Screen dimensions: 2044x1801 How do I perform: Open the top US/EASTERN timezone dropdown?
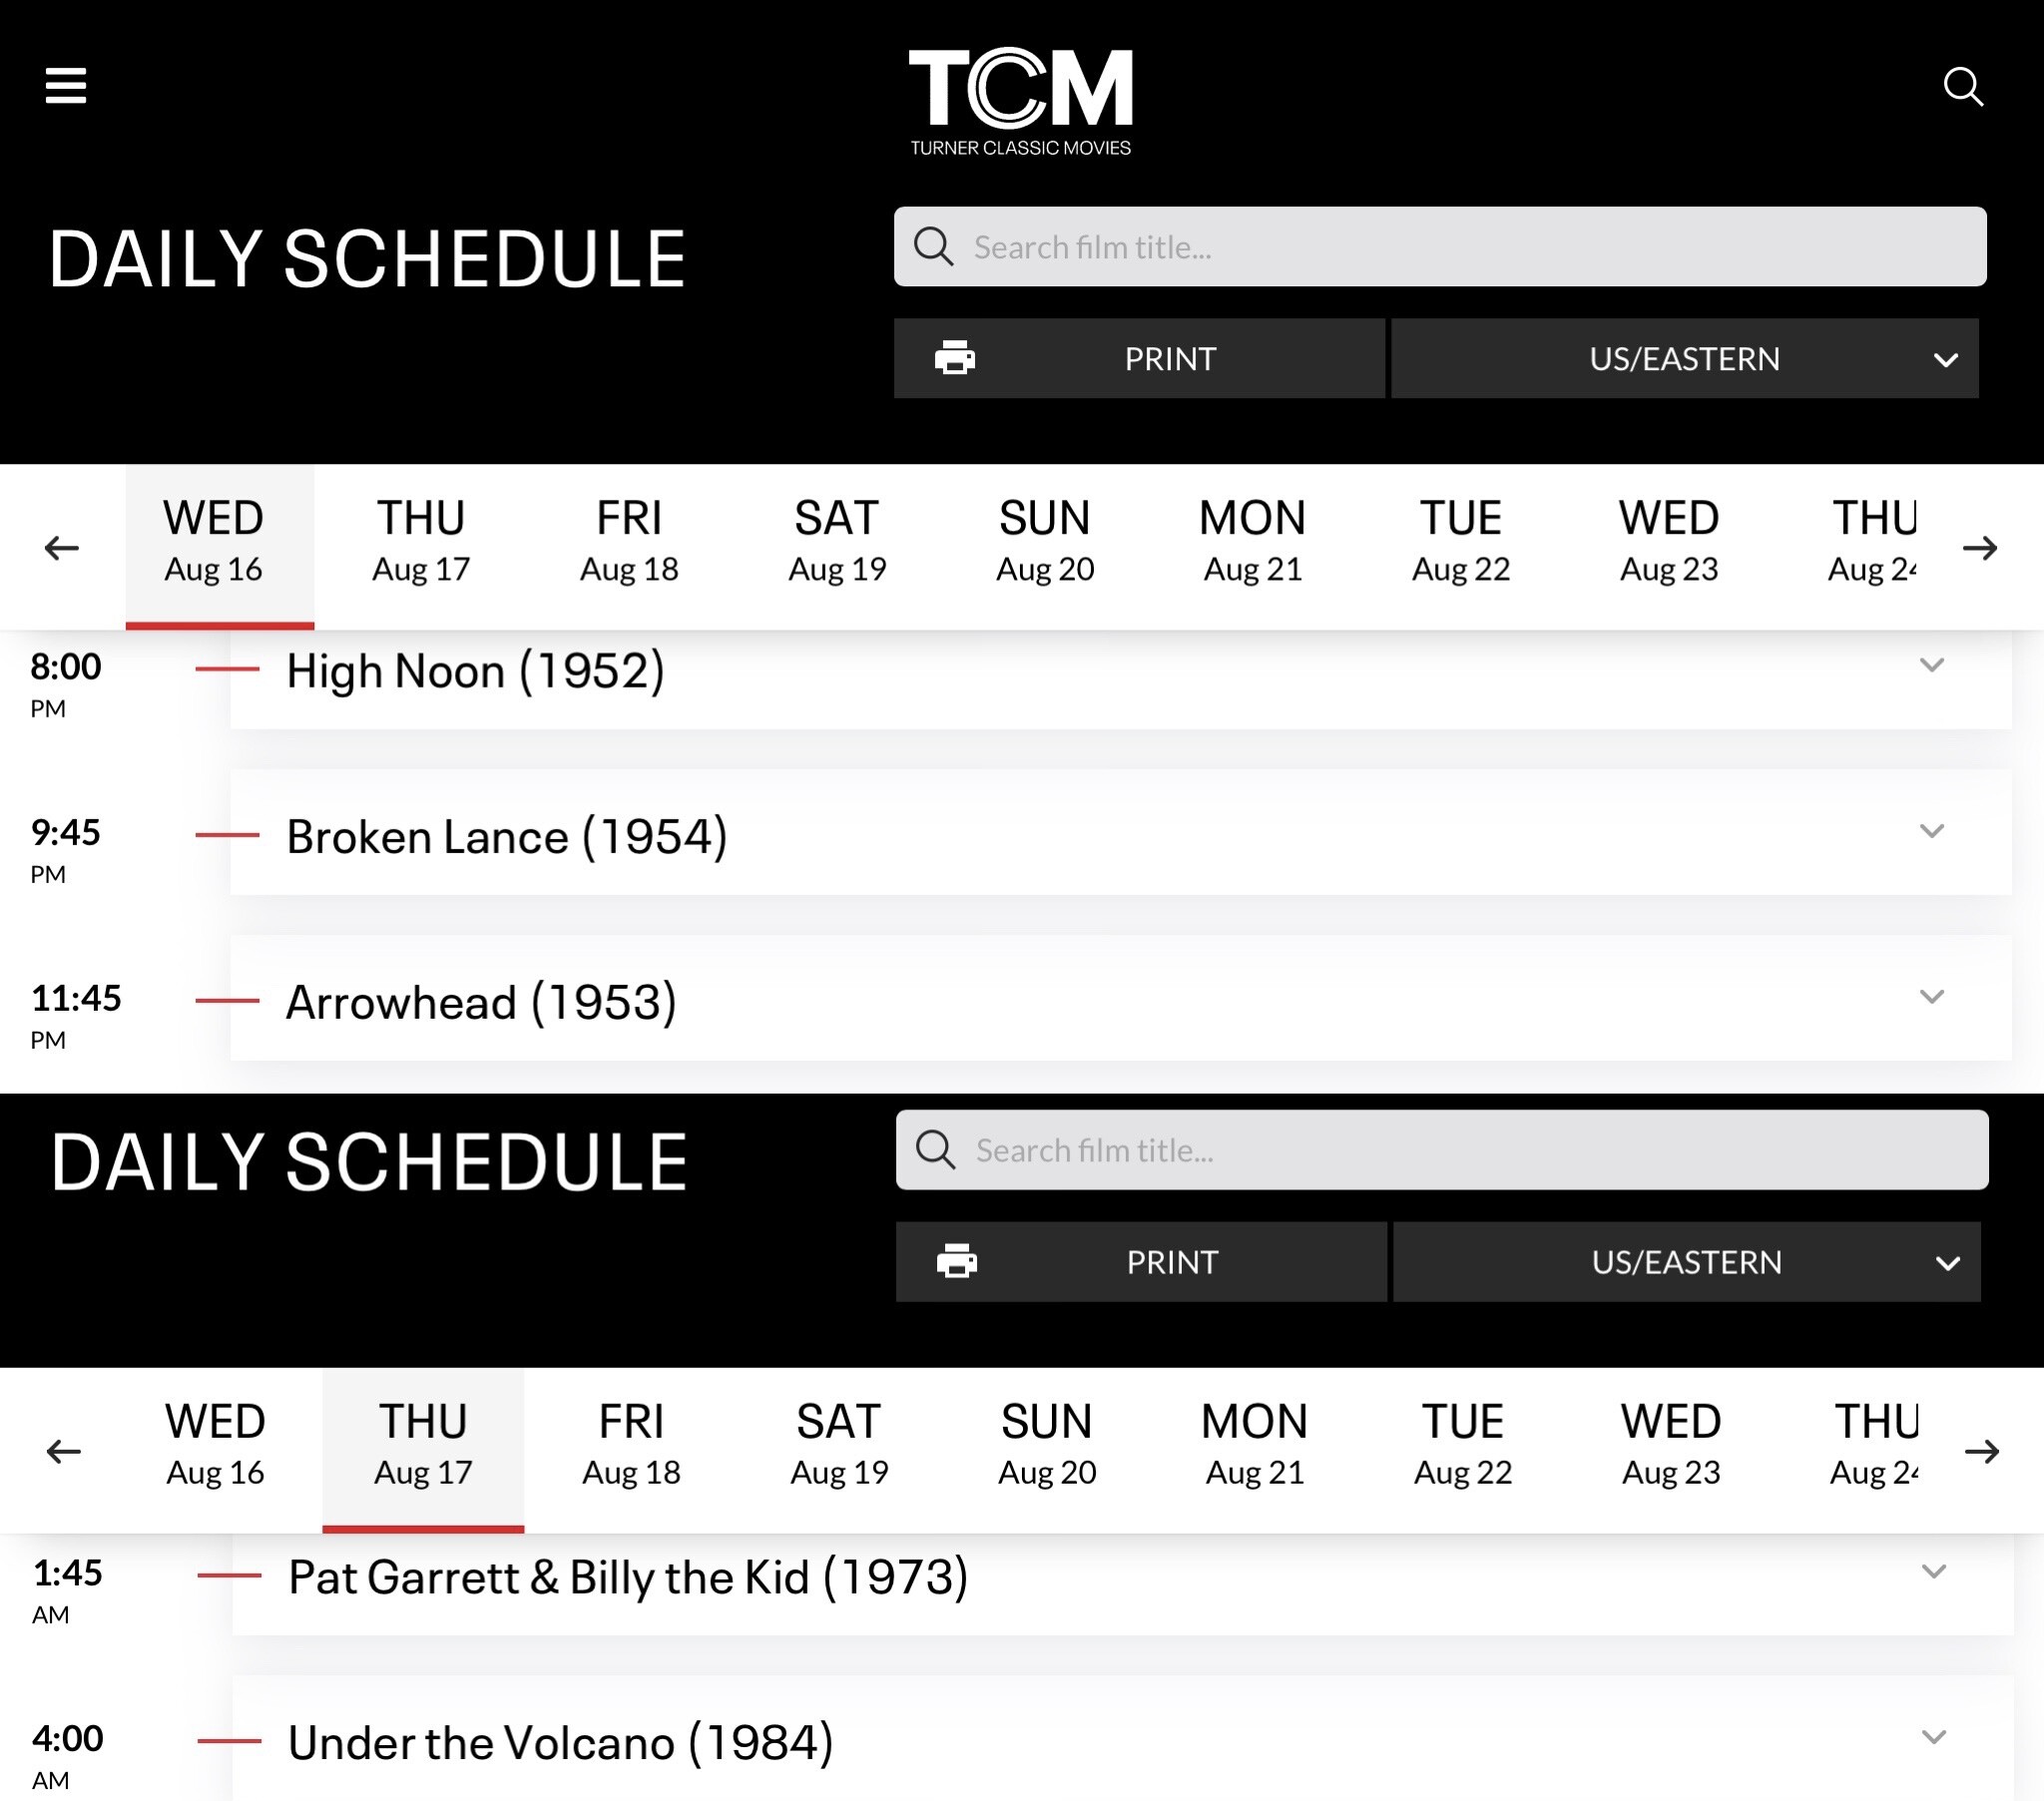tap(1685, 358)
